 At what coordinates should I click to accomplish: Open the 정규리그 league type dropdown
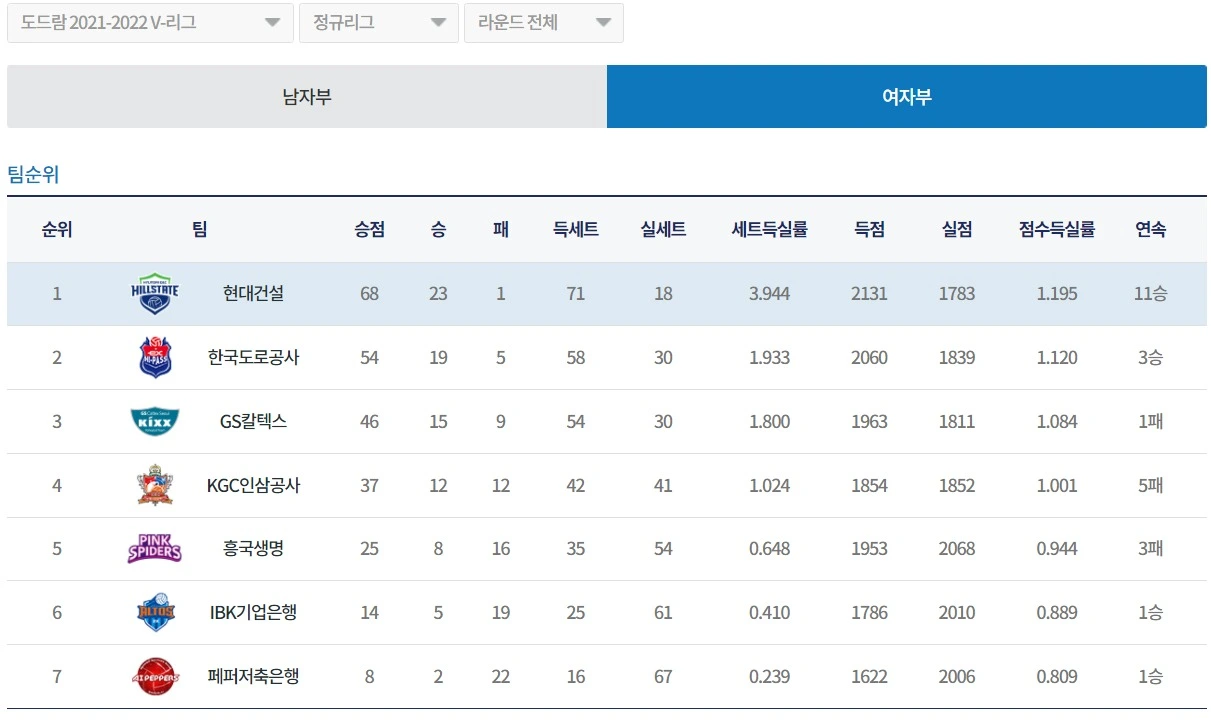(x=379, y=23)
